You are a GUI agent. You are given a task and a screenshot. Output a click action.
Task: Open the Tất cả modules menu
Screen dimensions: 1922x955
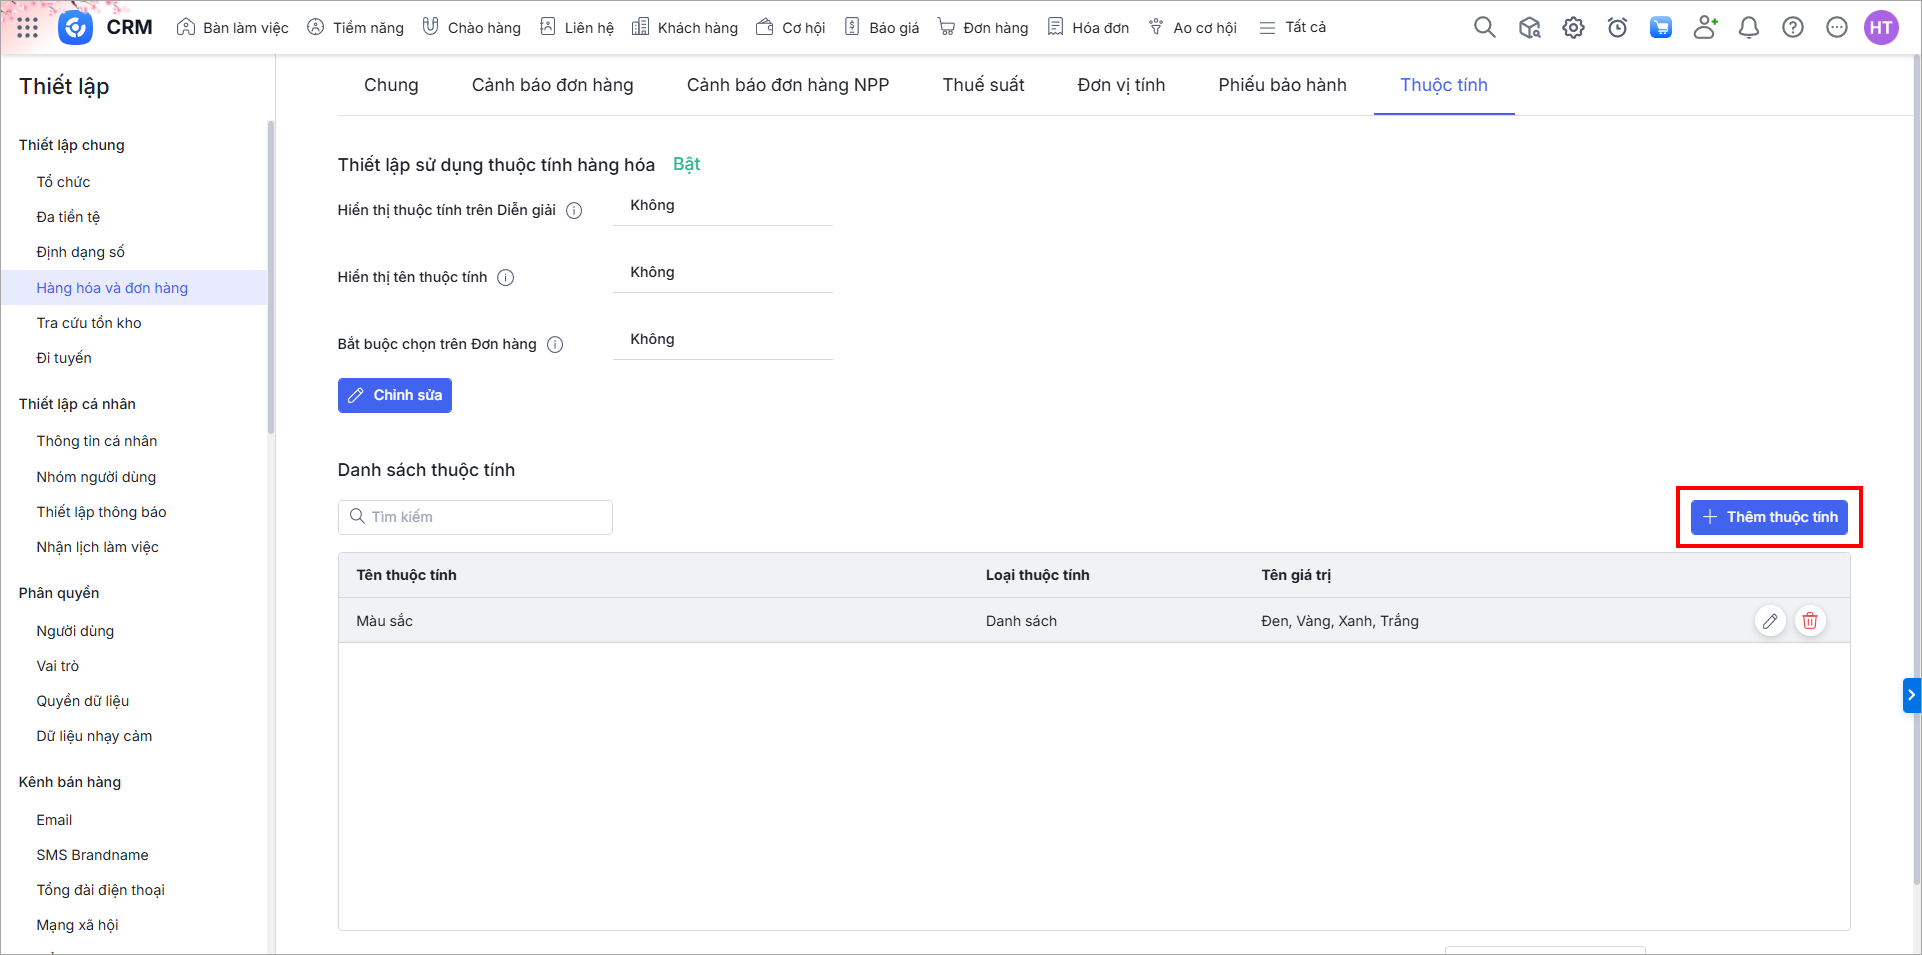click(x=1293, y=28)
